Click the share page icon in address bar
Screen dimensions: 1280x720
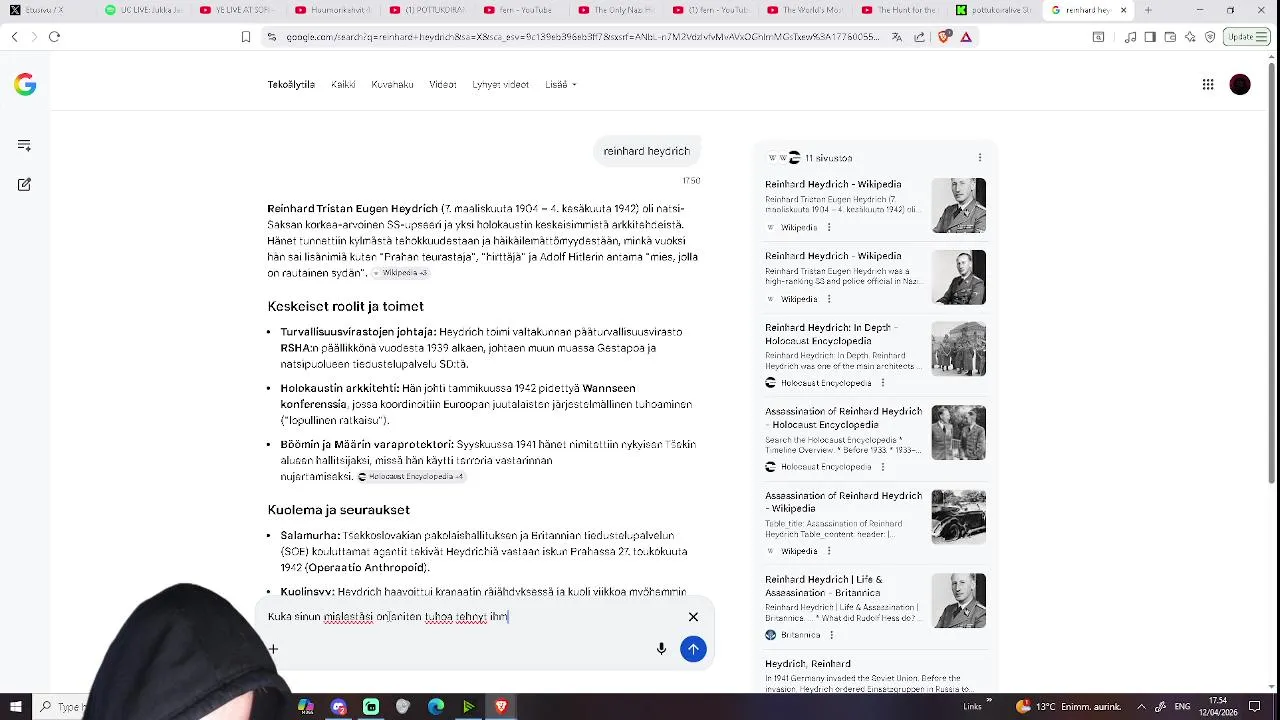tap(920, 37)
